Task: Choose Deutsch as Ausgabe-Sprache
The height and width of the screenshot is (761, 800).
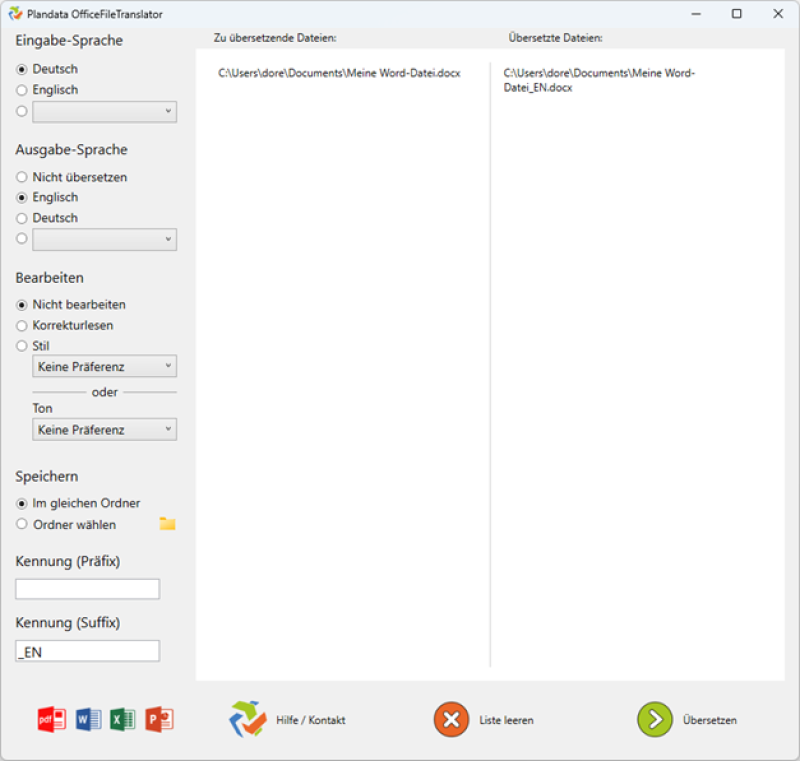Action: (x=22, y=218)
